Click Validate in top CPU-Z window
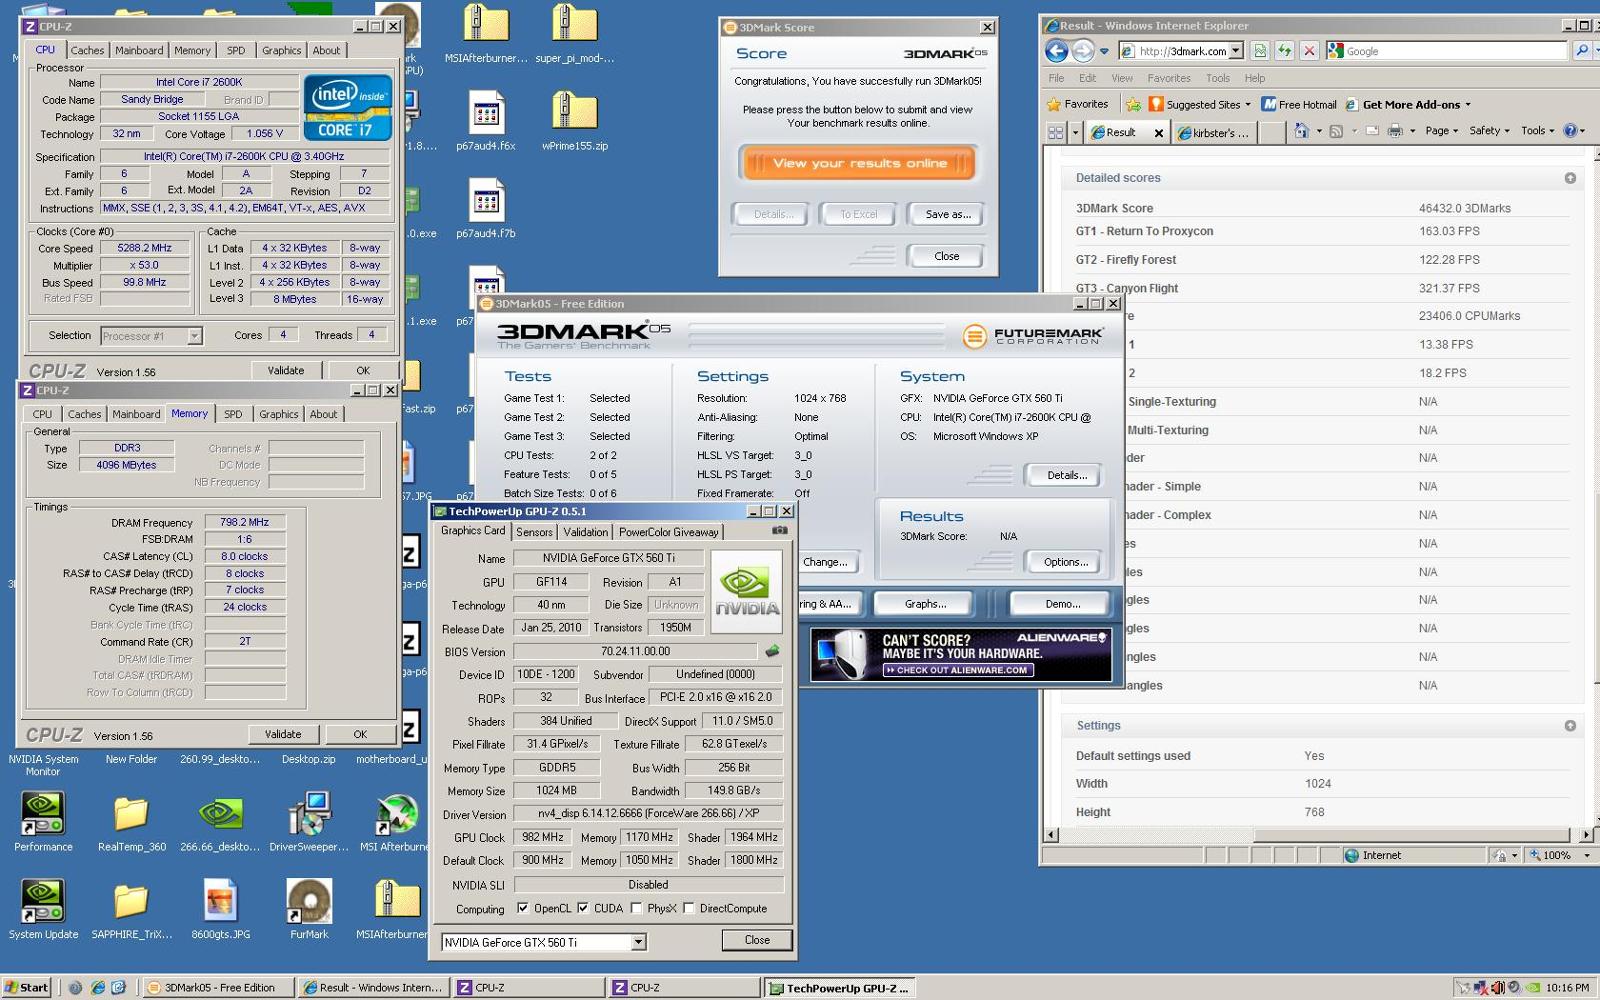This screenshot has width=1600, height=1000. (286, 370)
